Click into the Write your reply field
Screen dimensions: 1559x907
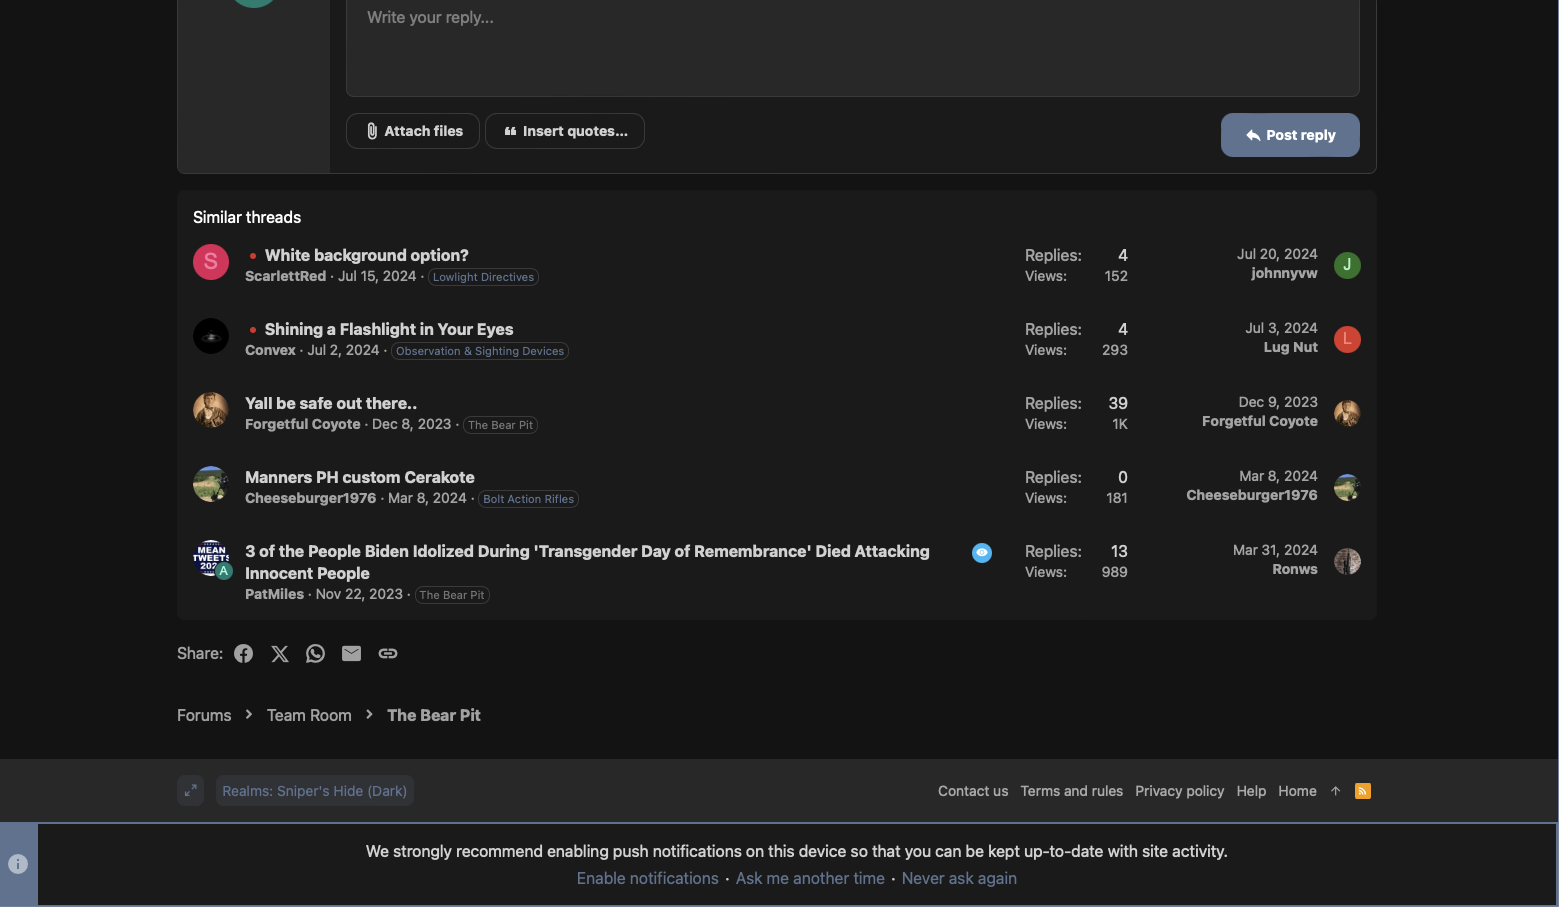click(x=852, y=45)
